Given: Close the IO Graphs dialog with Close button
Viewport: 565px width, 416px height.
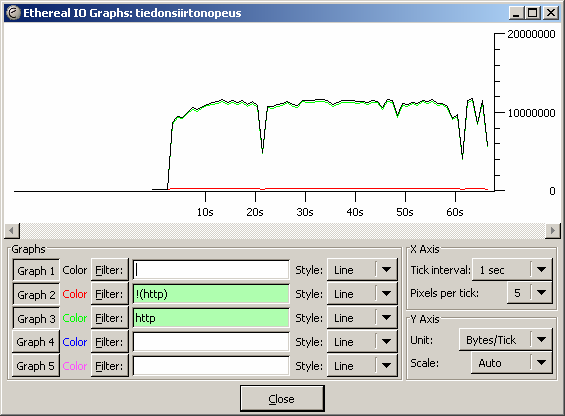Looking at the screenshot, I should [282, 399].
